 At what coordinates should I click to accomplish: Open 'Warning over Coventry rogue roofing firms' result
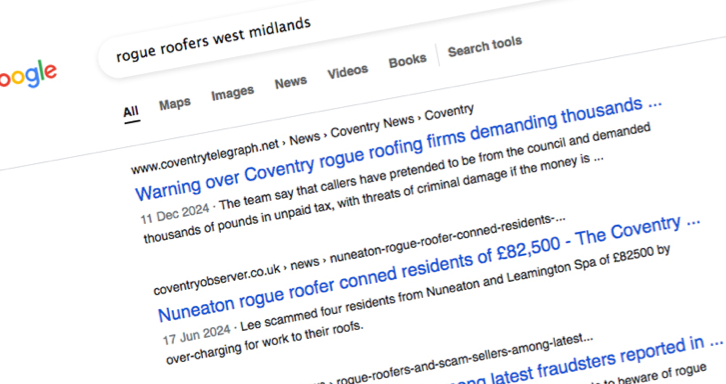coord(398,149)
